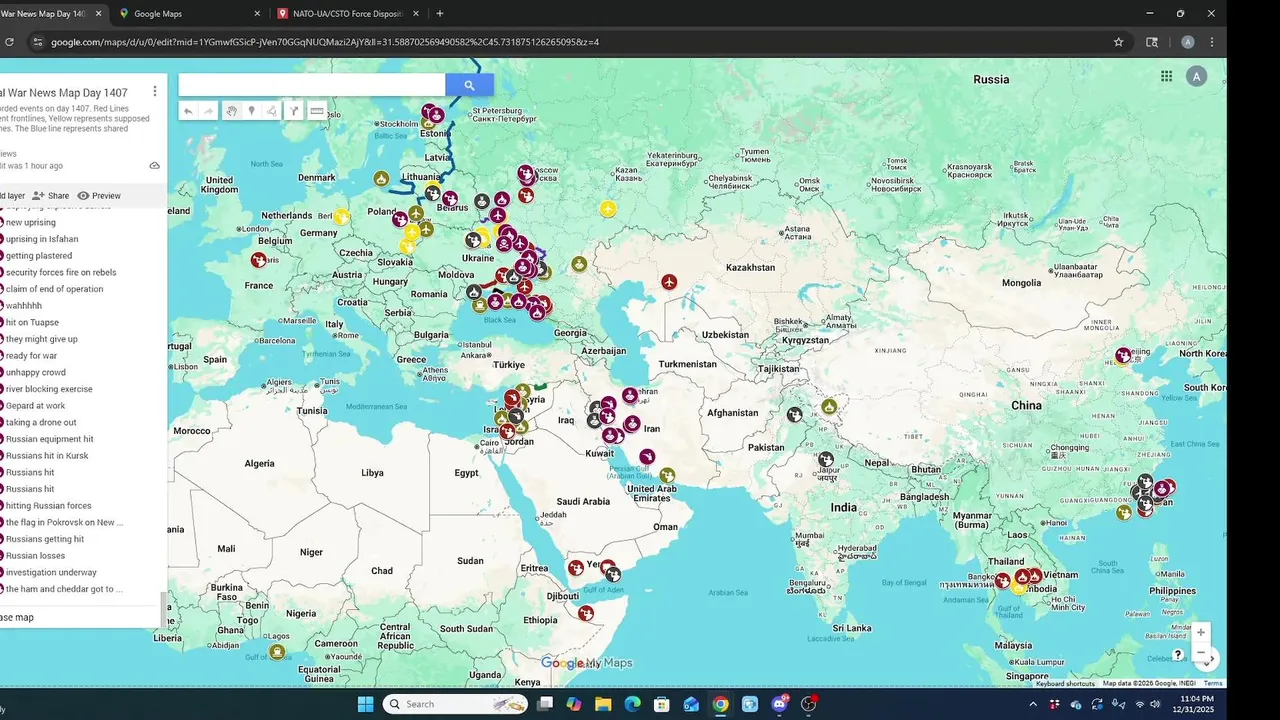Viewport: 1280px width, 720px height.
Task: Open Chrome three-dot menu
Action: [1212, 42]
